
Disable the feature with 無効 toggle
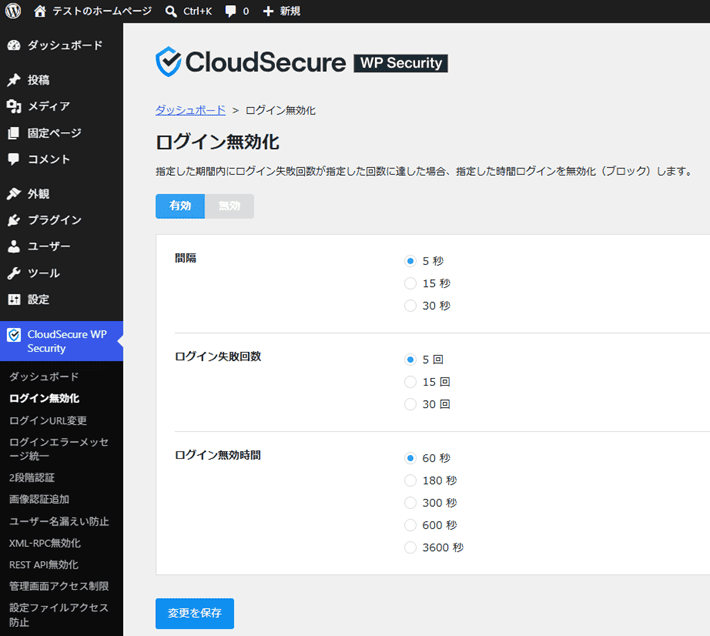tap(229, 206)
